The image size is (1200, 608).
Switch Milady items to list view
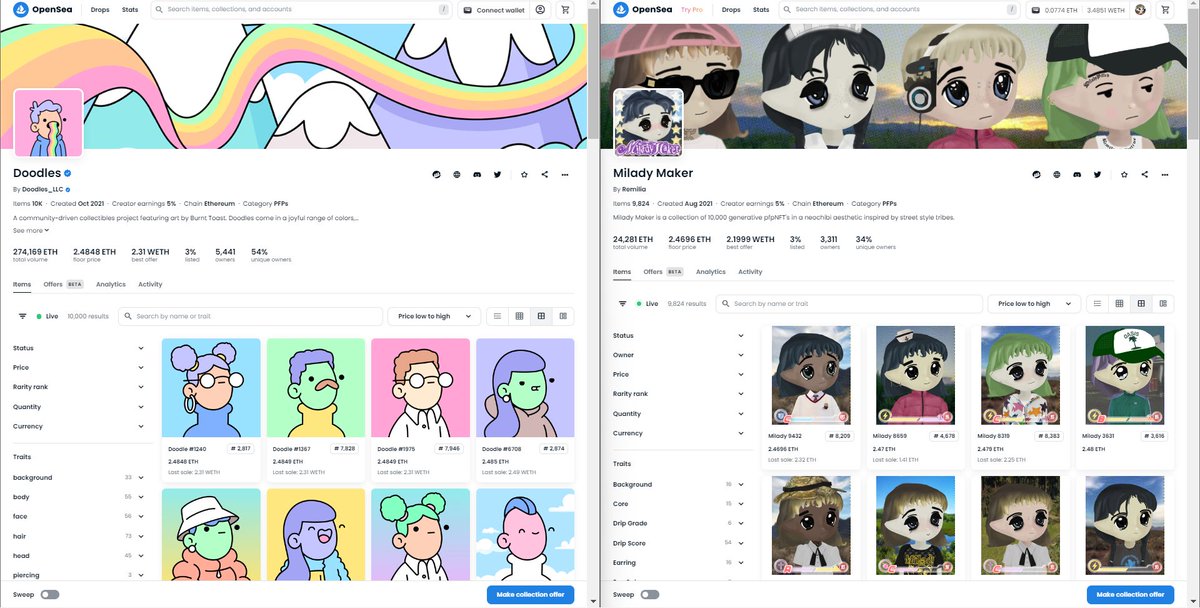[x=1097, y=303]
